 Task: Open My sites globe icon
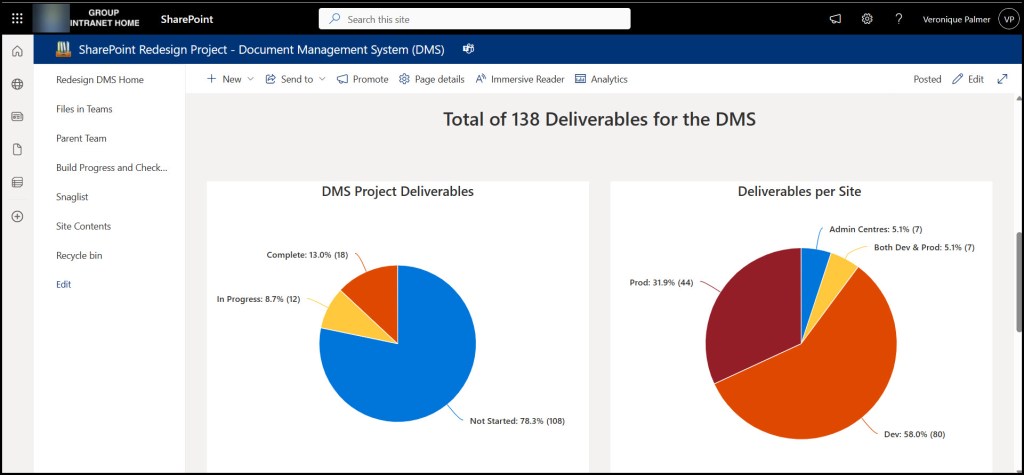coord(17,85)
